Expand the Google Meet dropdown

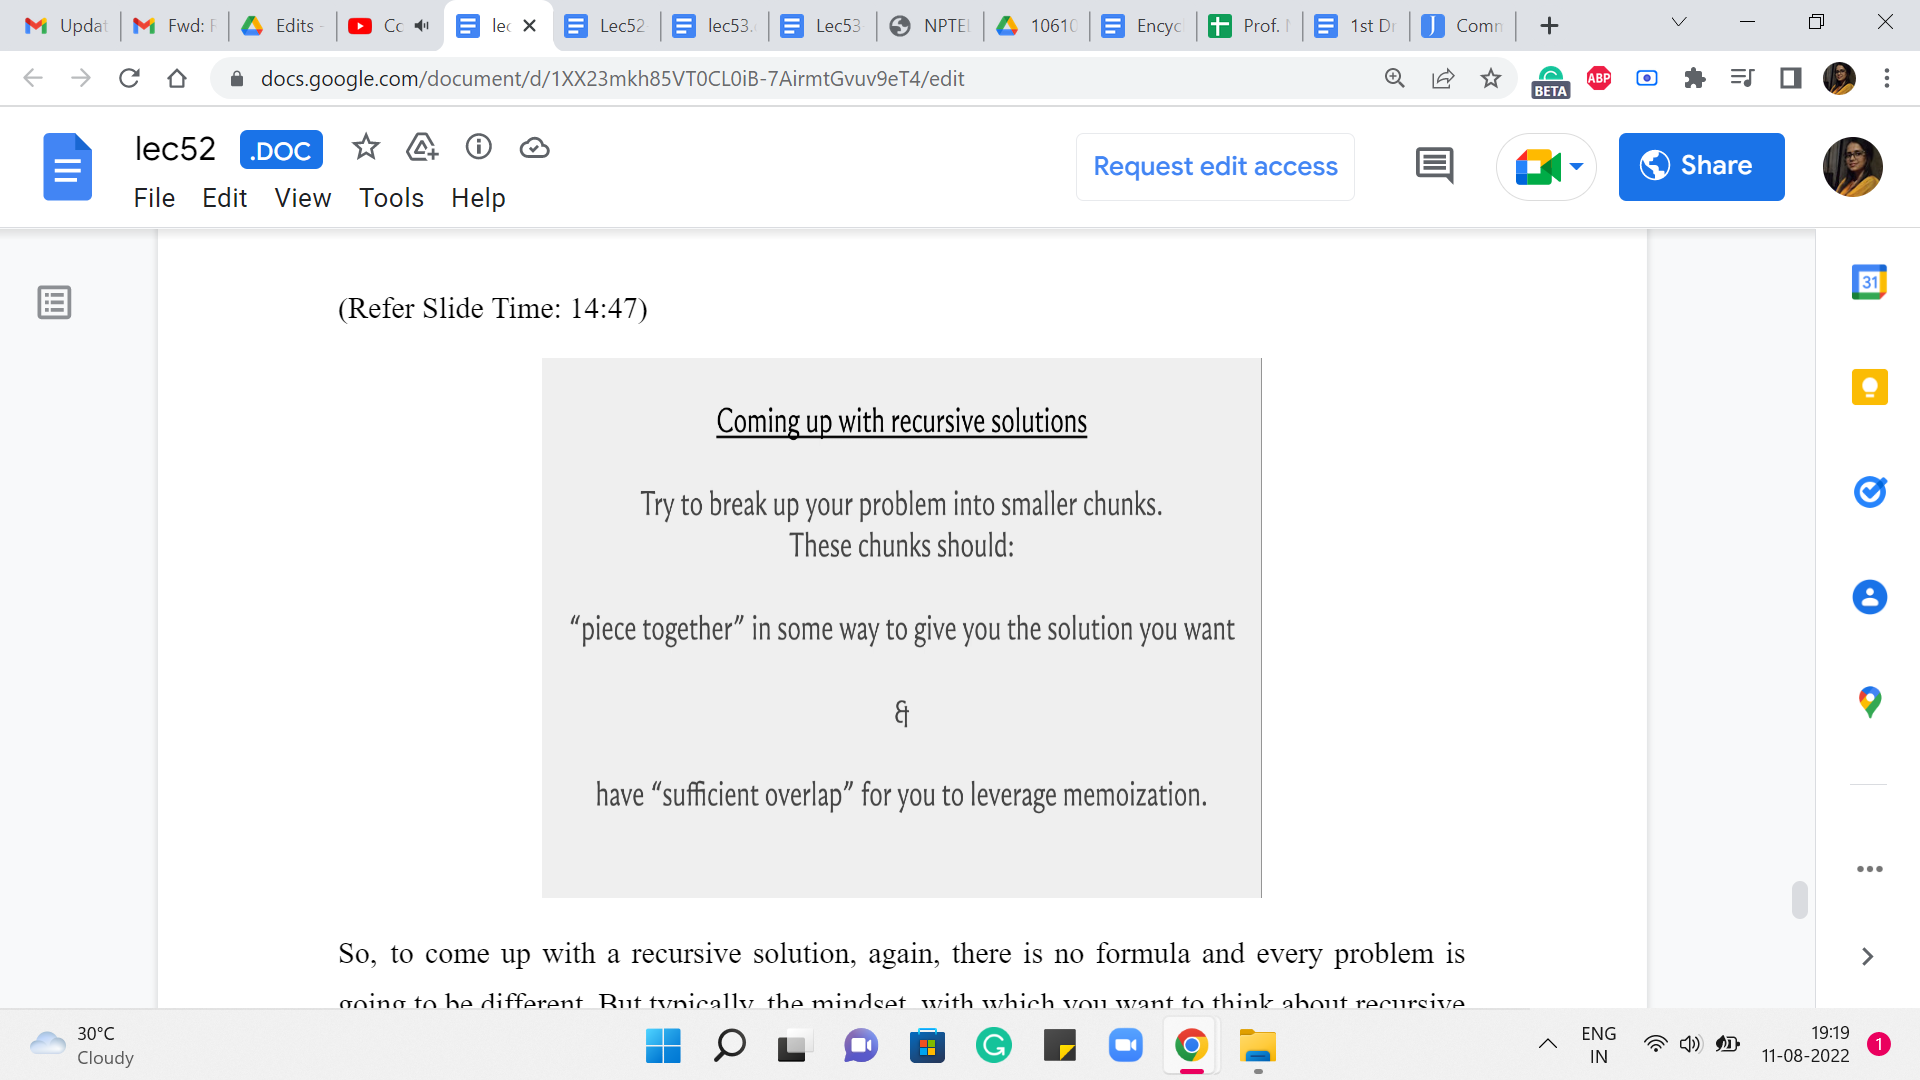click(x=1577, y=167)
